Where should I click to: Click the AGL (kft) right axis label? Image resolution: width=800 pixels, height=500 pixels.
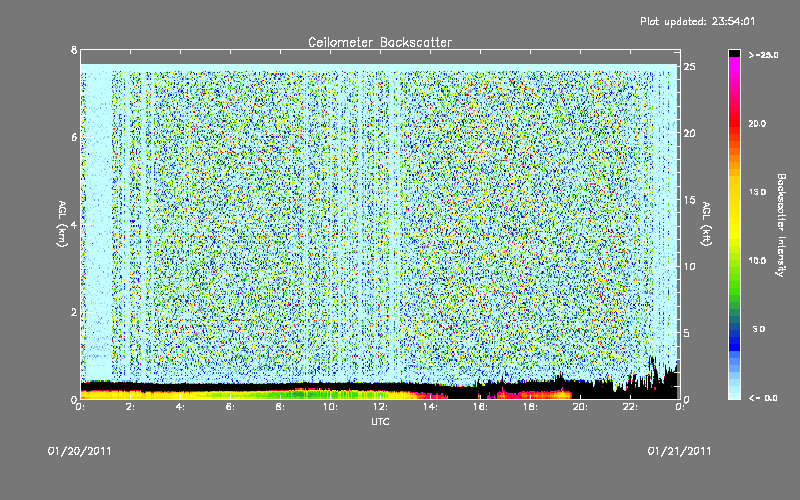tap(707, 223)
